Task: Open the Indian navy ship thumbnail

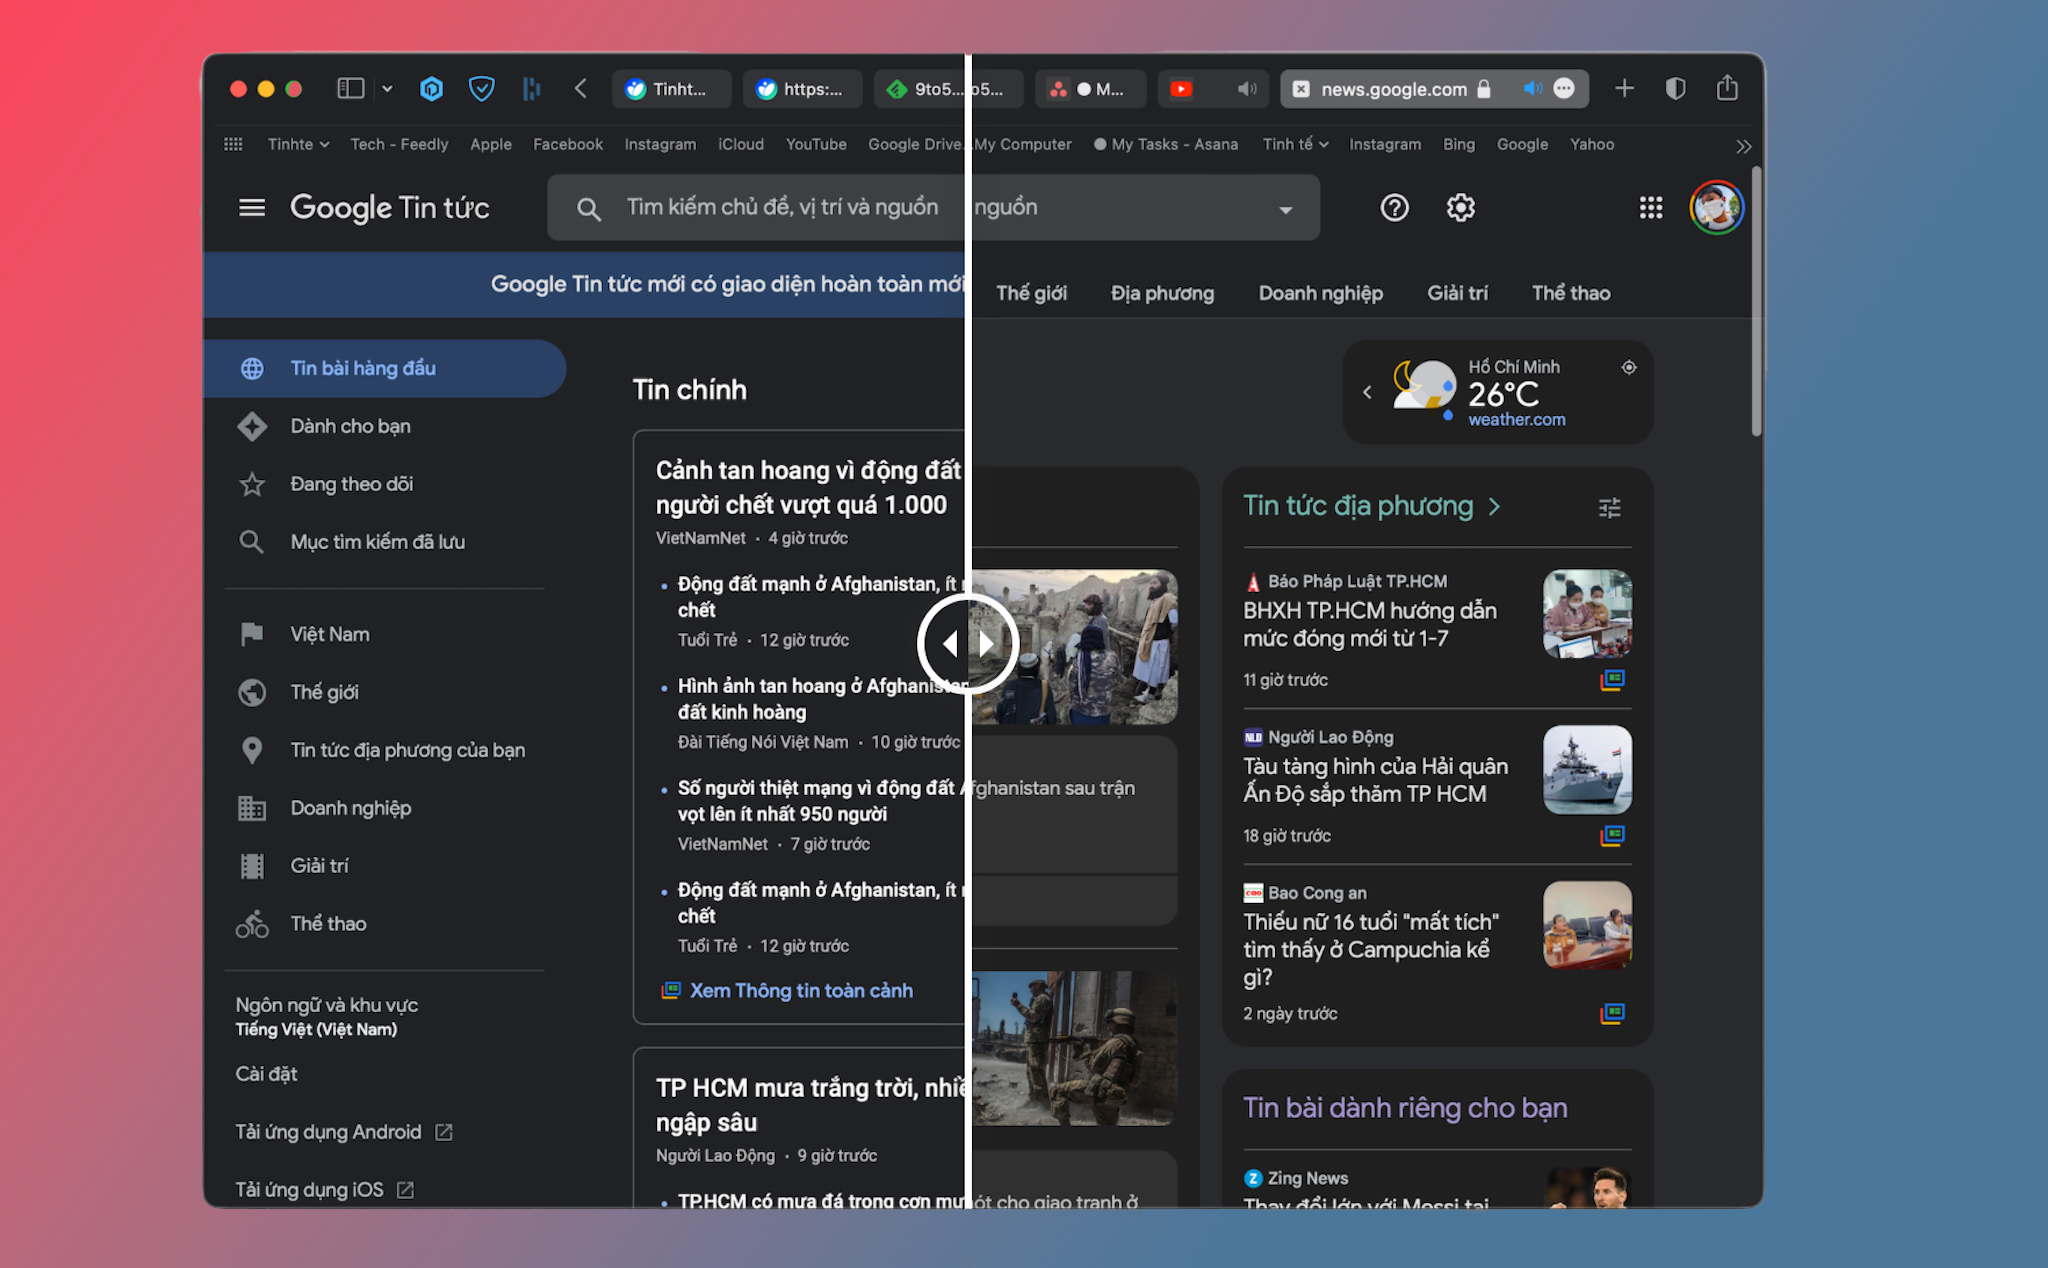Action: [1587, 769]
